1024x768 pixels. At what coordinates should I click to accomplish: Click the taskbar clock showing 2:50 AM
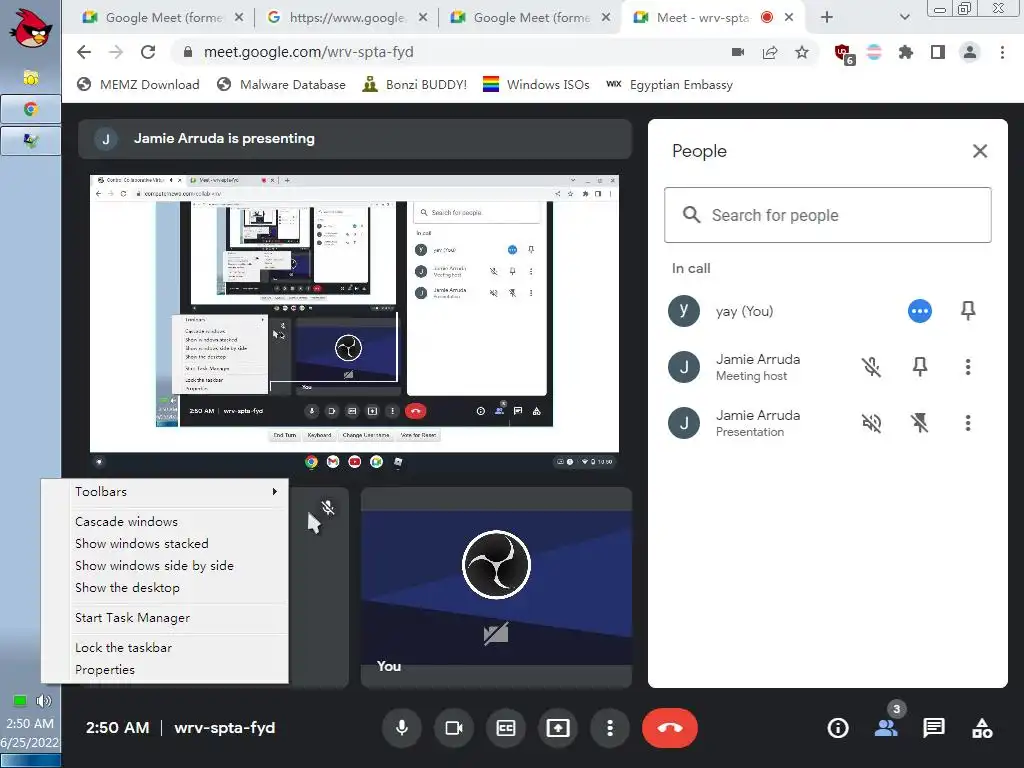[x=30, y=724]
